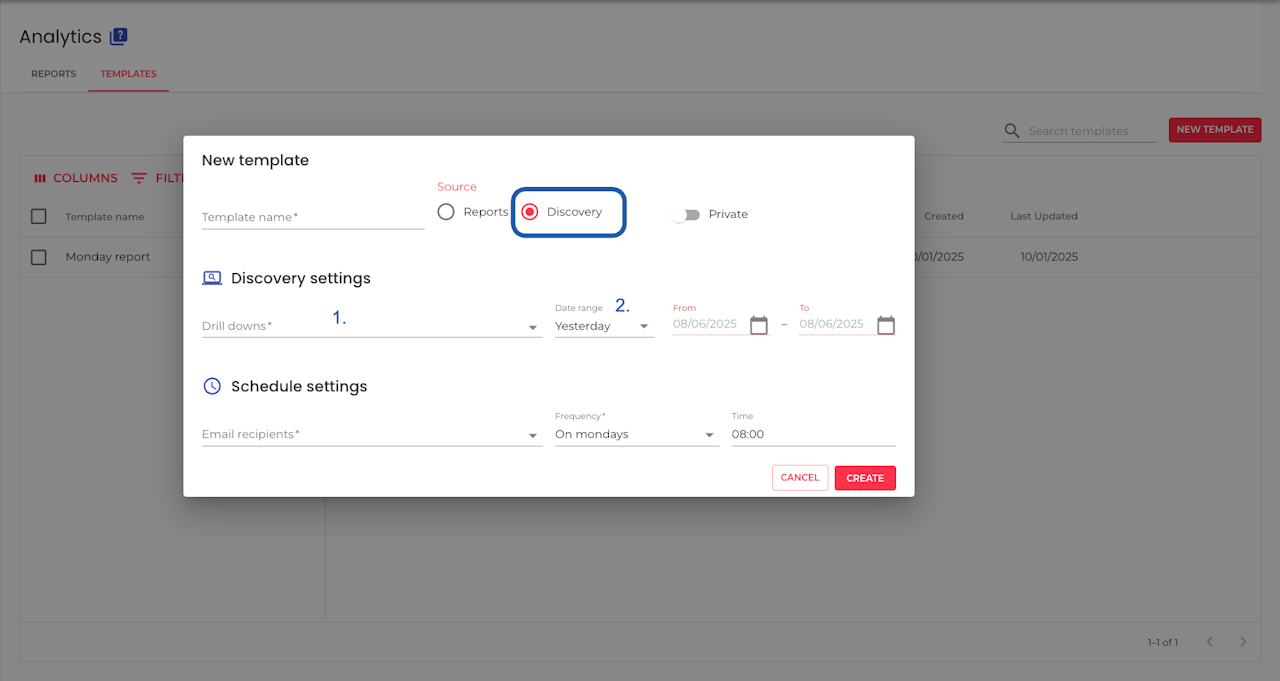The height and width of the screenshot is (681, 1280).
Task: Open the Columns icon in table toolbar
Action: [x=40, y=178]
